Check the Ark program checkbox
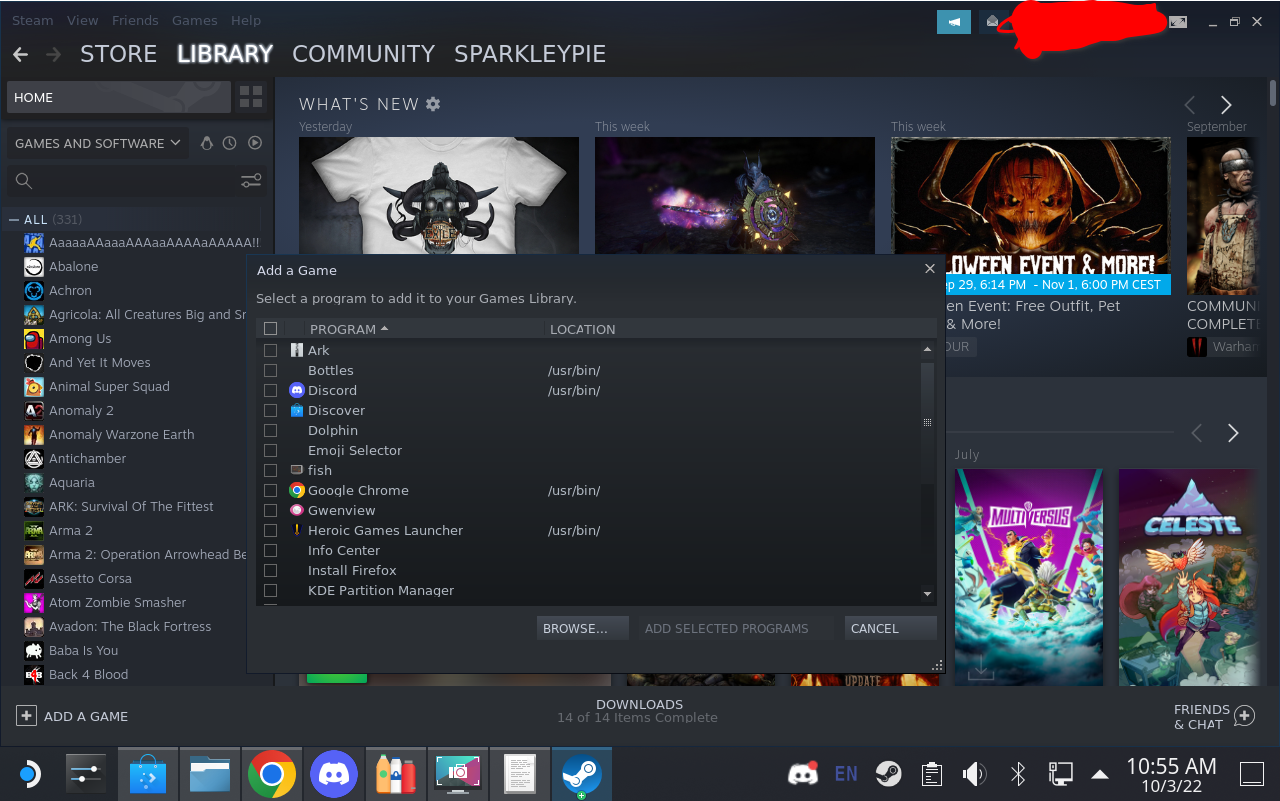This screenshot has height=801, width=1280. click(x=270, y=350)
